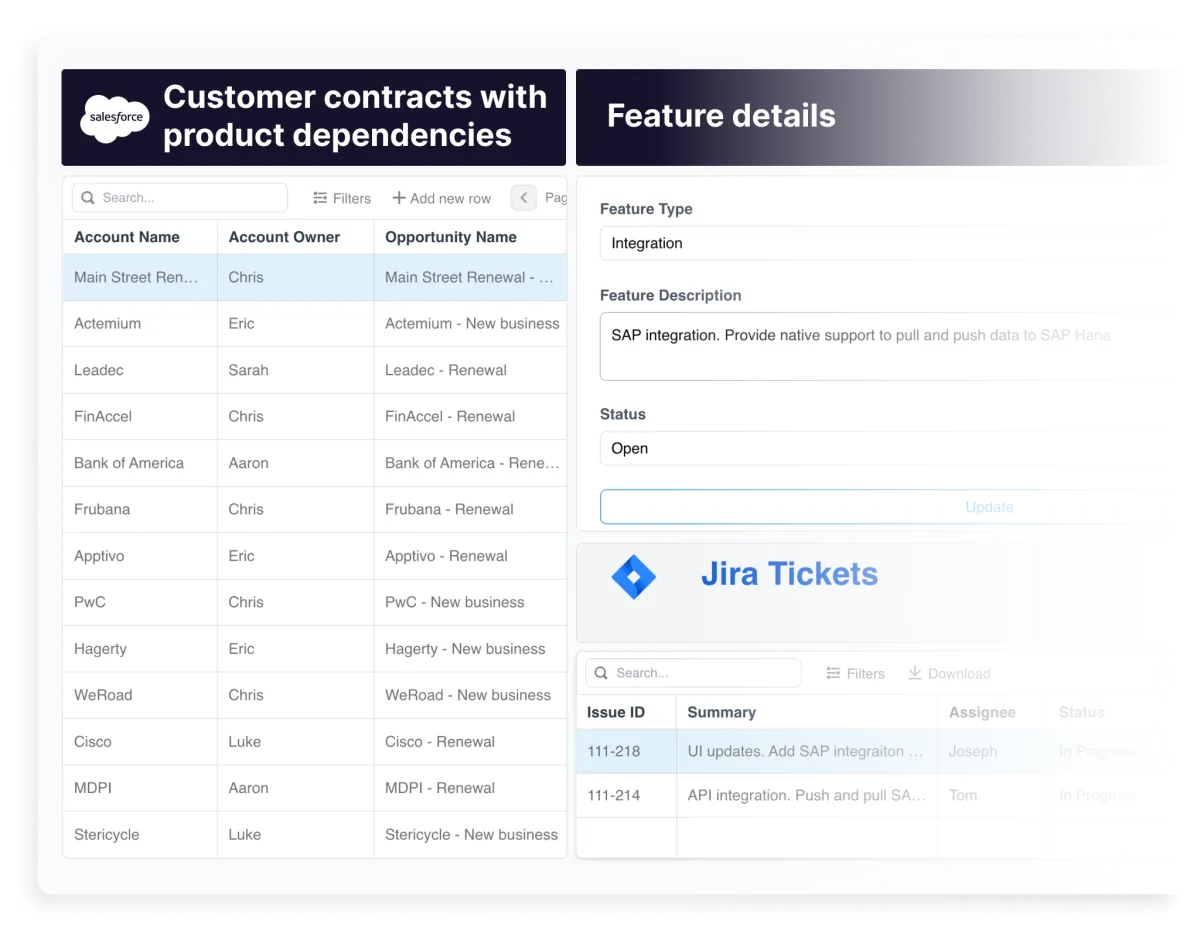Click the Jira diamond logo
1200x933 pixels.
[x=633, y=577]
